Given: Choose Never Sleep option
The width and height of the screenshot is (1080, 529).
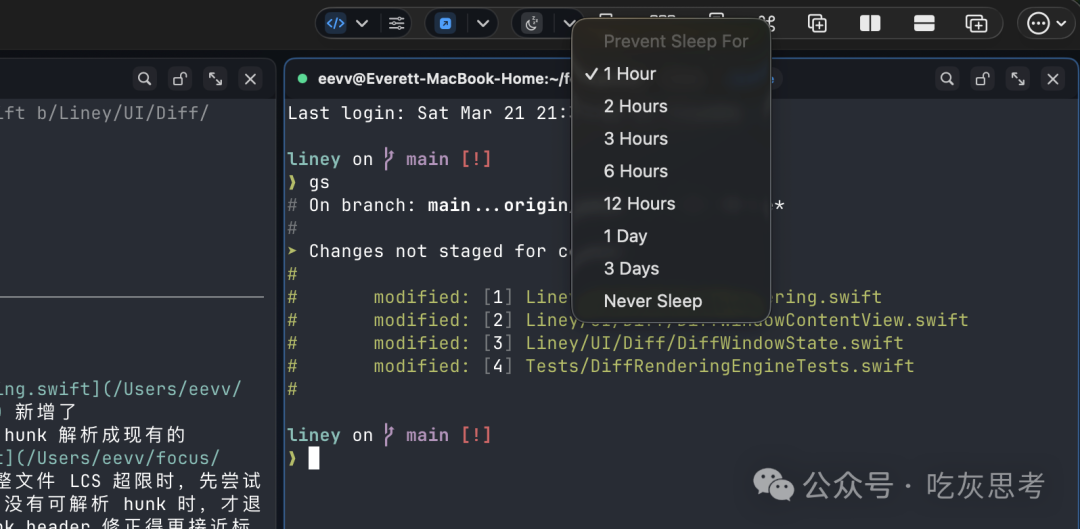Looking at the screenshot, I should [671, 301].
